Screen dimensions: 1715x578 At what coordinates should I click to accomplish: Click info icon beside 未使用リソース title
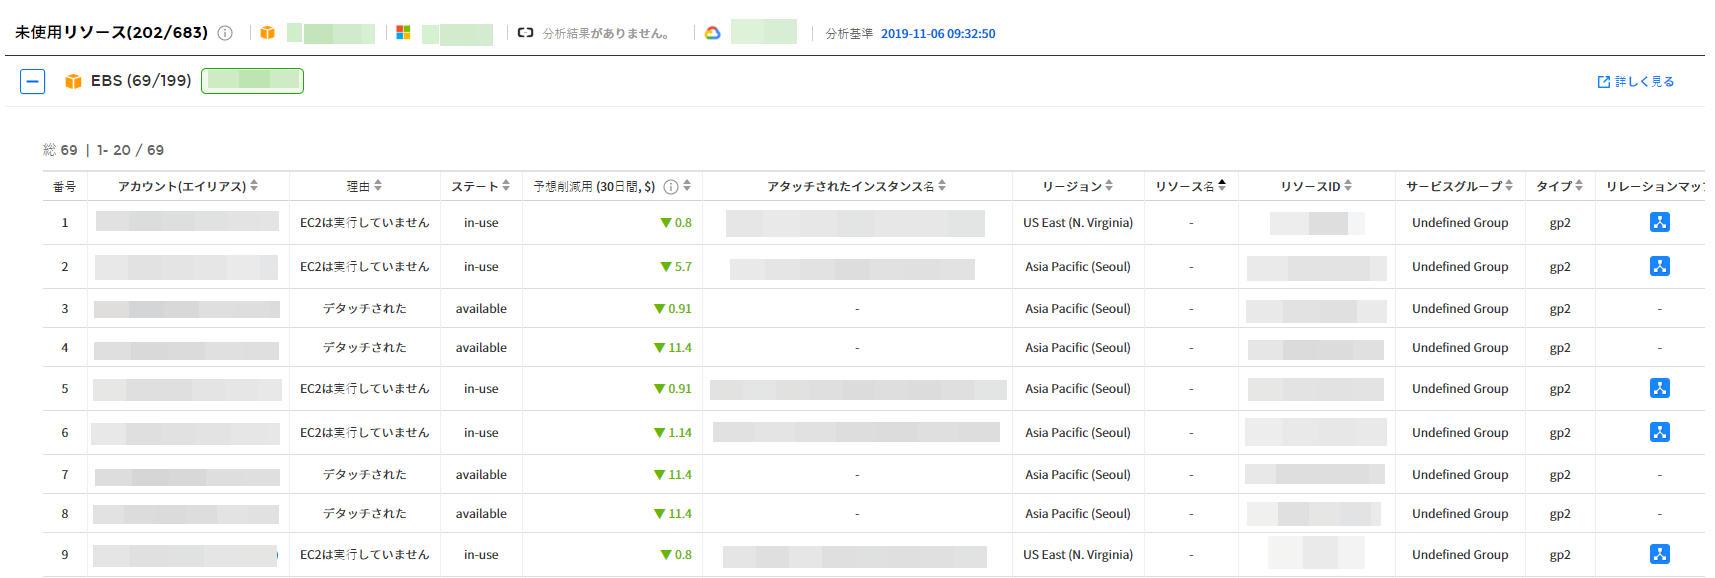[x=225, y=33]
